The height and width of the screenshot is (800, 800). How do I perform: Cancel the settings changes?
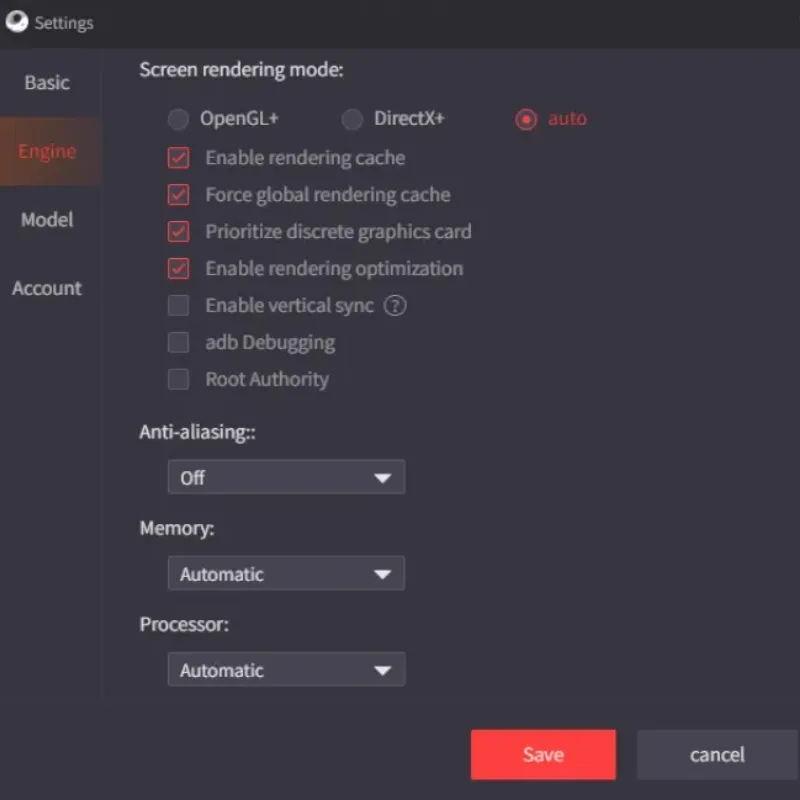pos(716,754)
